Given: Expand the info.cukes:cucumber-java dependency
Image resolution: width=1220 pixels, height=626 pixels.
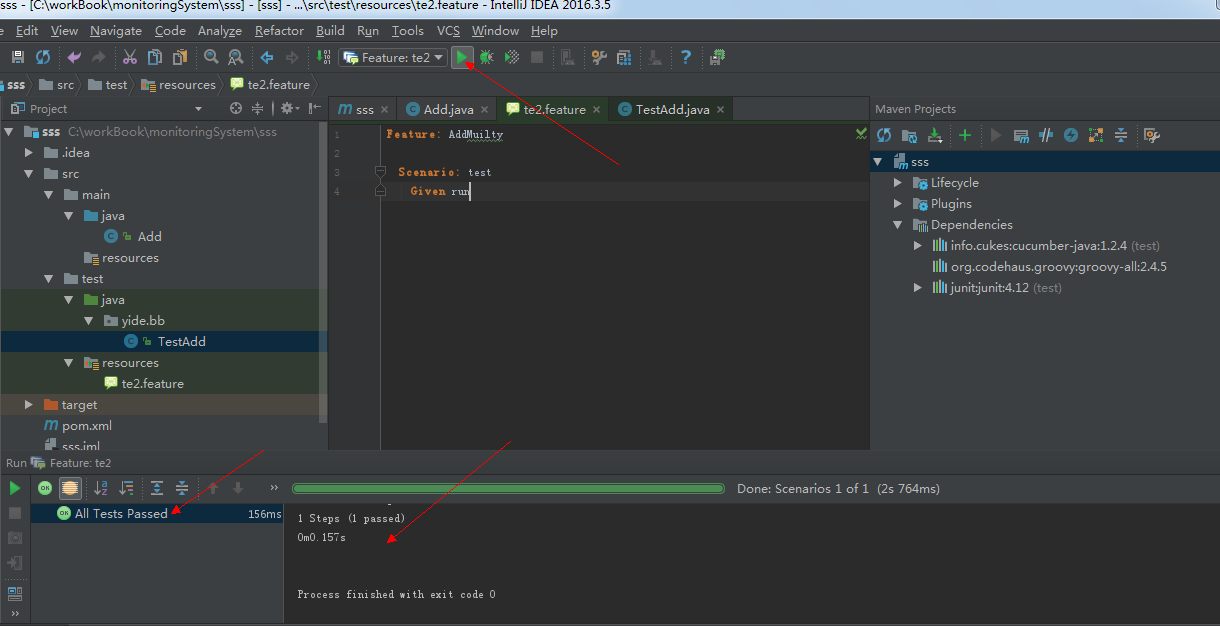Looking at the screenshot, I should [x=918, y=246].
